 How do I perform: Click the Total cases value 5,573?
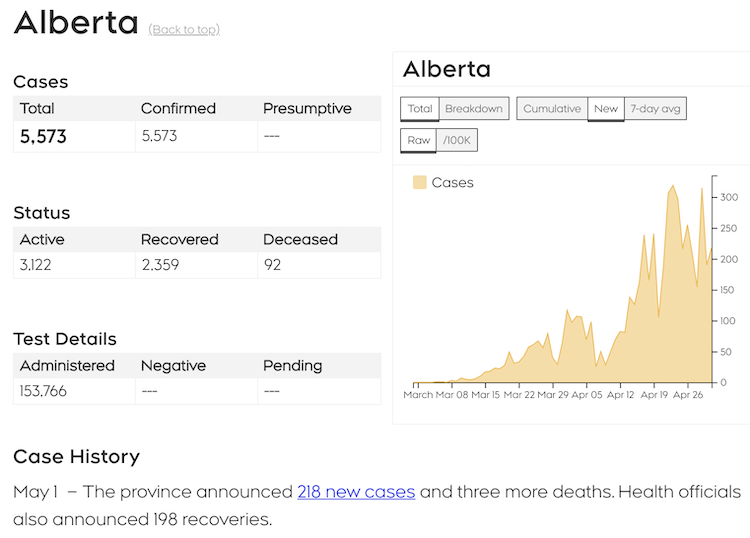pos(43,136)
